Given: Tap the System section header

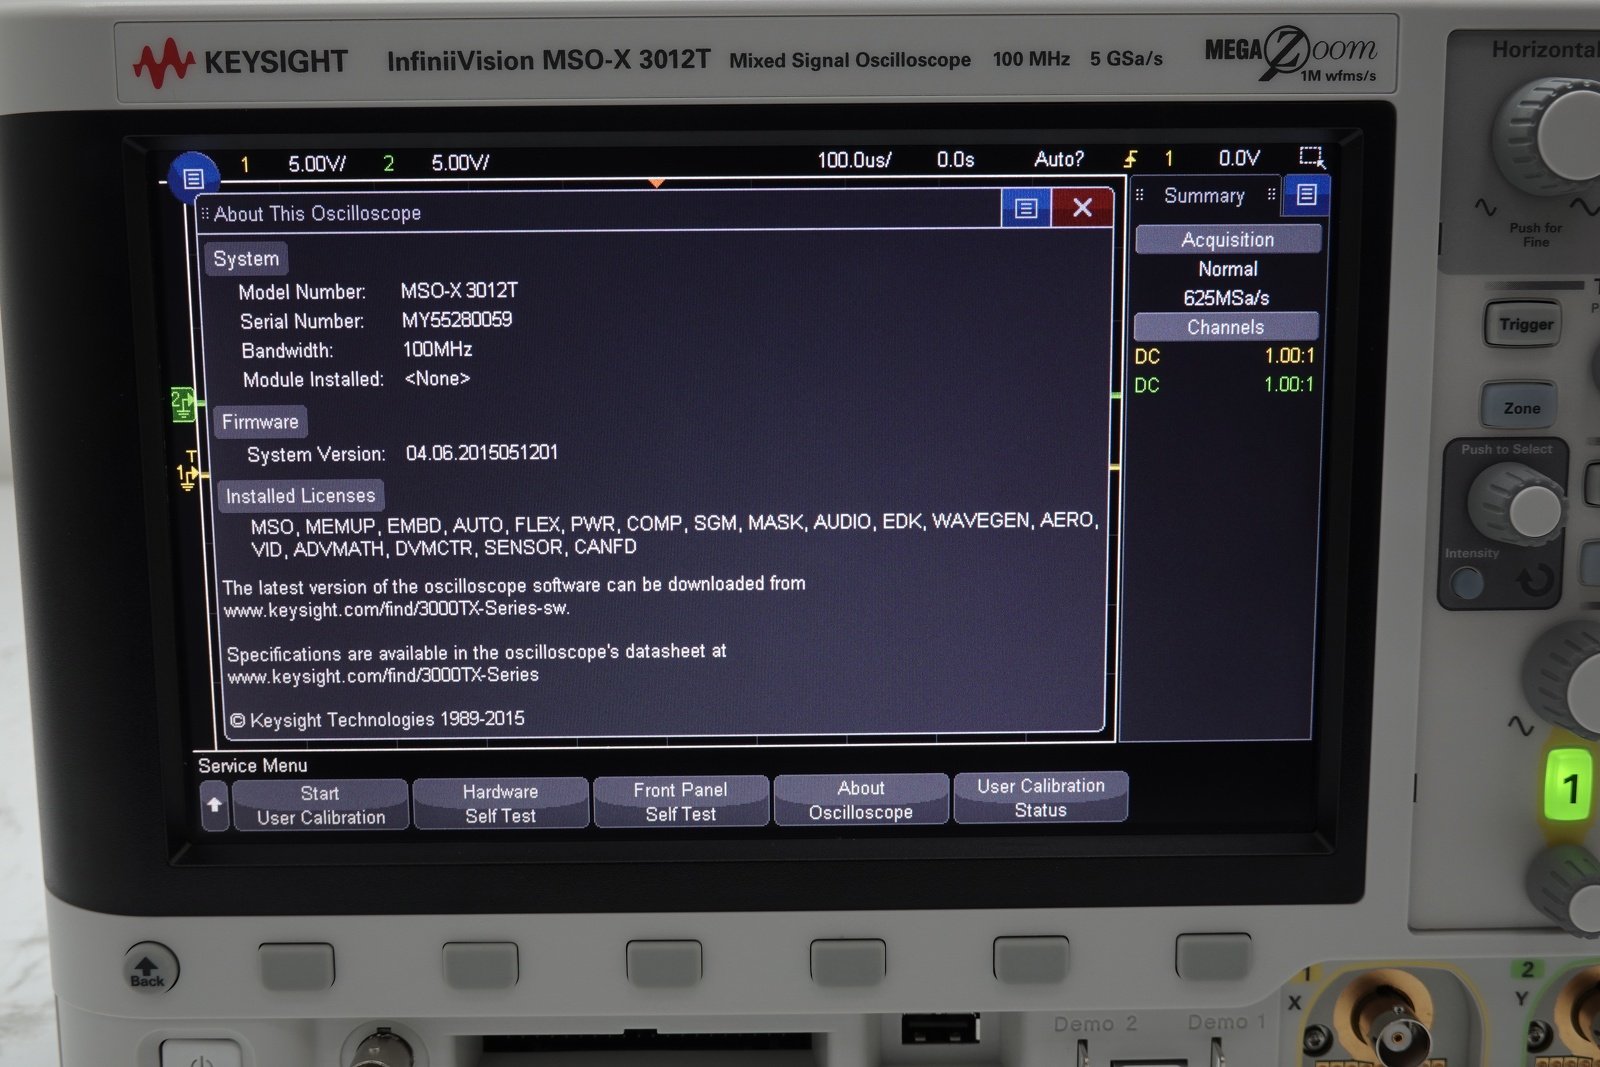Looking at the screenshot, I should (246, 259).
